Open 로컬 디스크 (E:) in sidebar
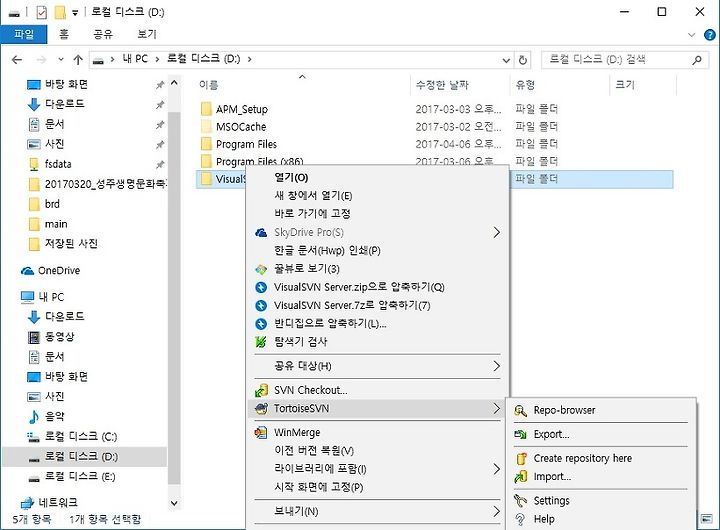Screen dimensions: 720x530 80,477
